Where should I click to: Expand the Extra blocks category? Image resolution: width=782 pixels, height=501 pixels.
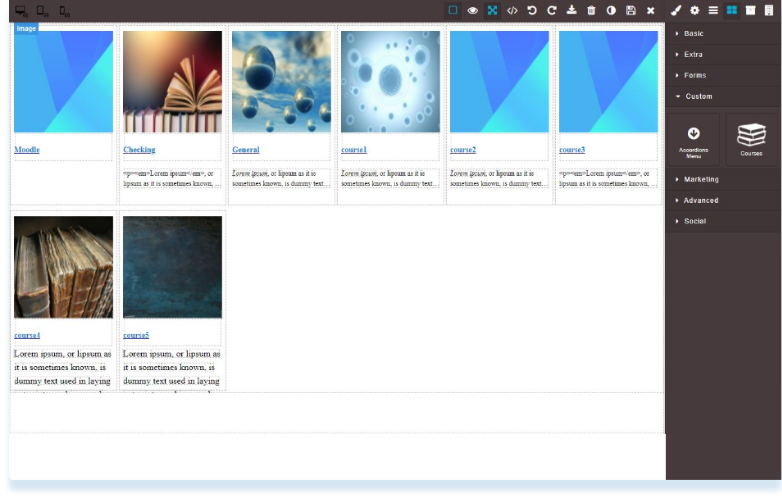(724, 54)
